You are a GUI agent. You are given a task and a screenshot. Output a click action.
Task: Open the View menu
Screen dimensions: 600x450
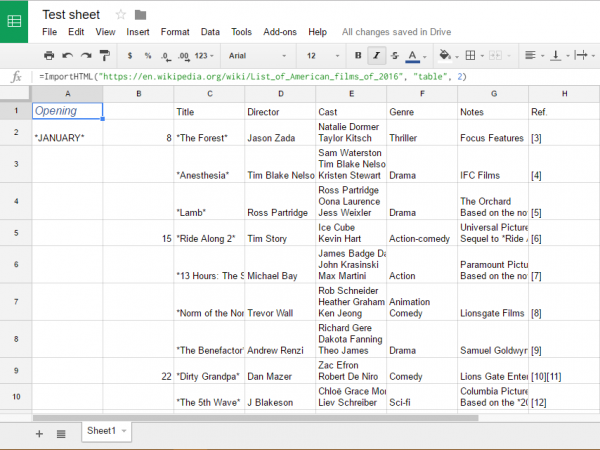coord(105,32)
